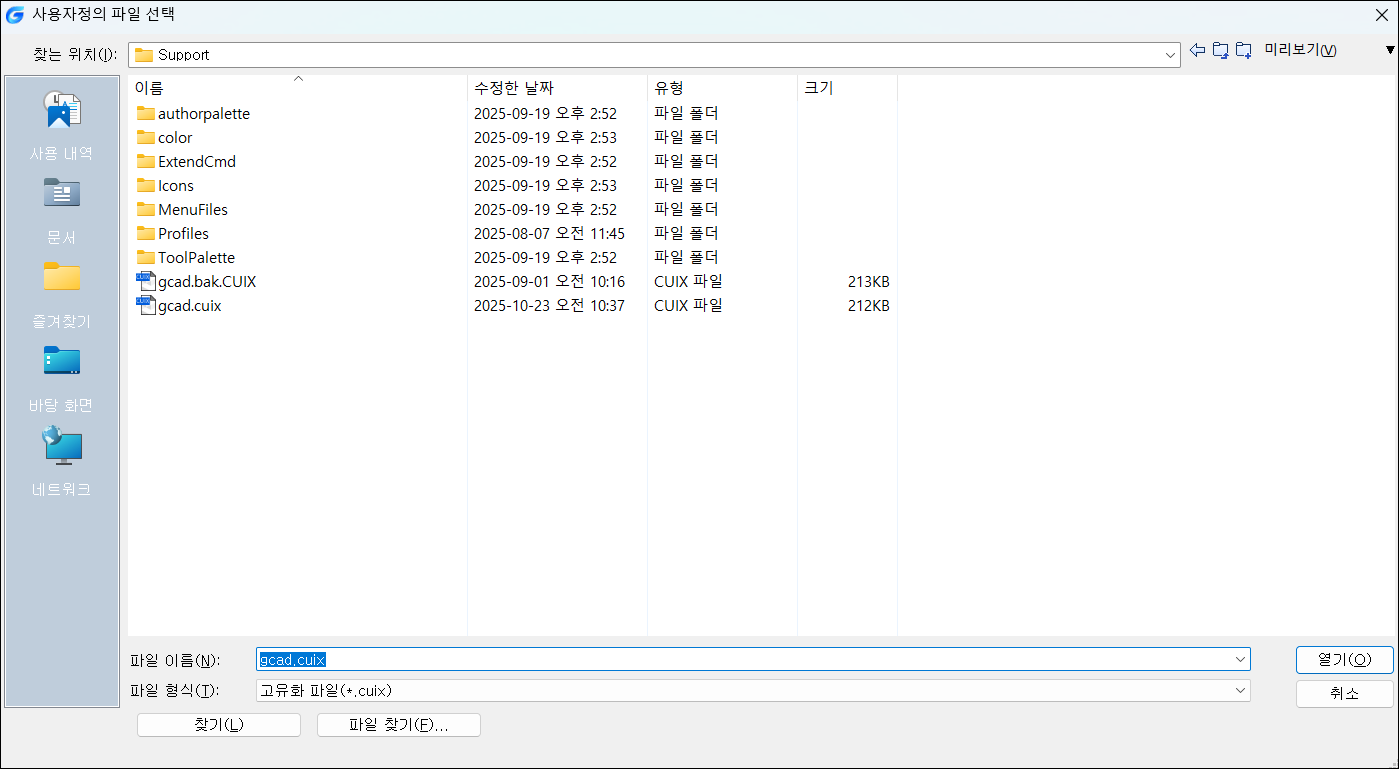Open 문서 (Documents) sidebar shortcut
This screenshot has height=769, width=1399.
tap(62, 209)
